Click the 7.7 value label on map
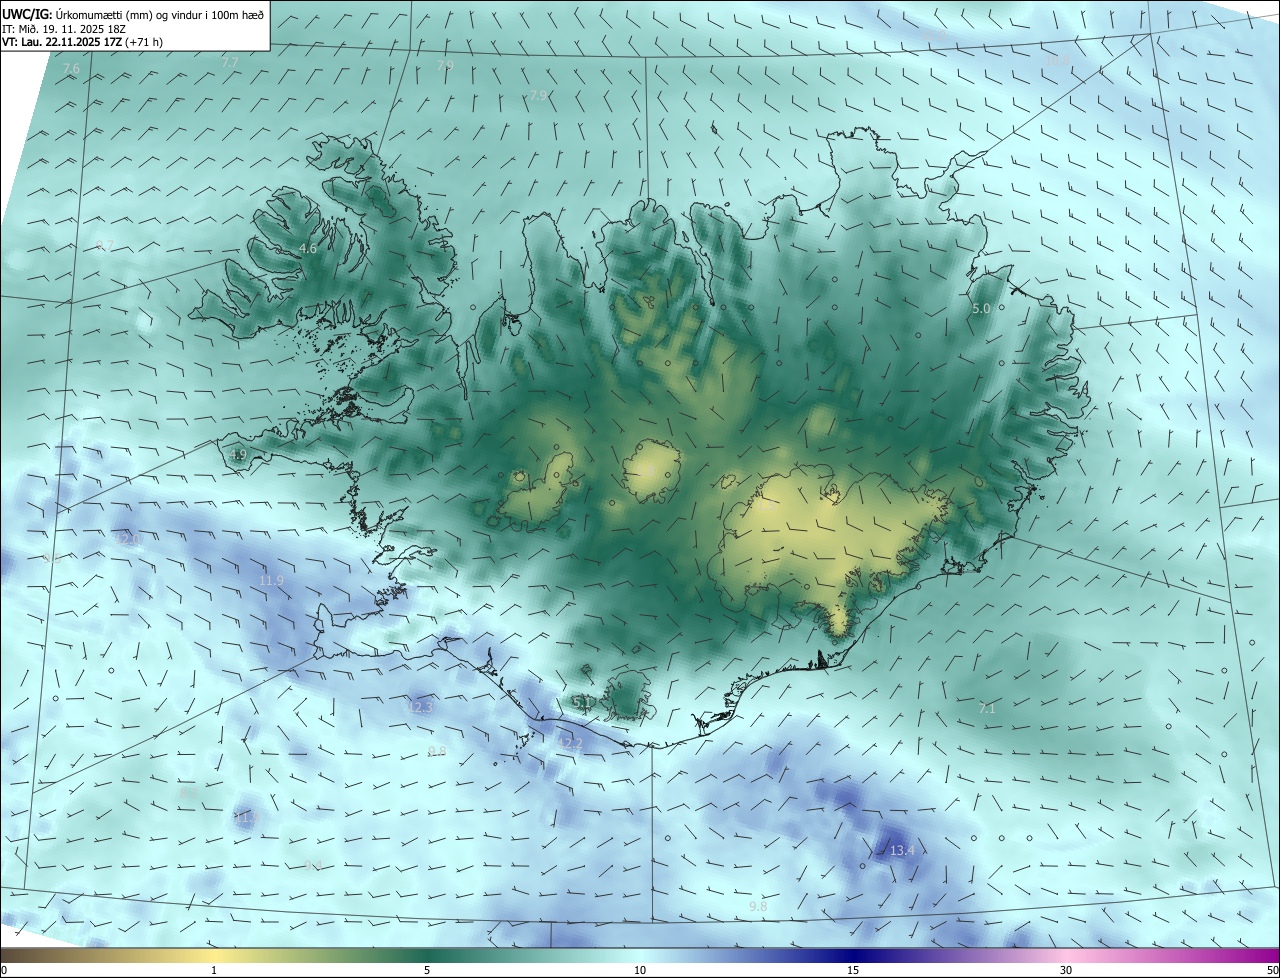1280x978 pixels. pyautogui.click(x=230, y=62)
